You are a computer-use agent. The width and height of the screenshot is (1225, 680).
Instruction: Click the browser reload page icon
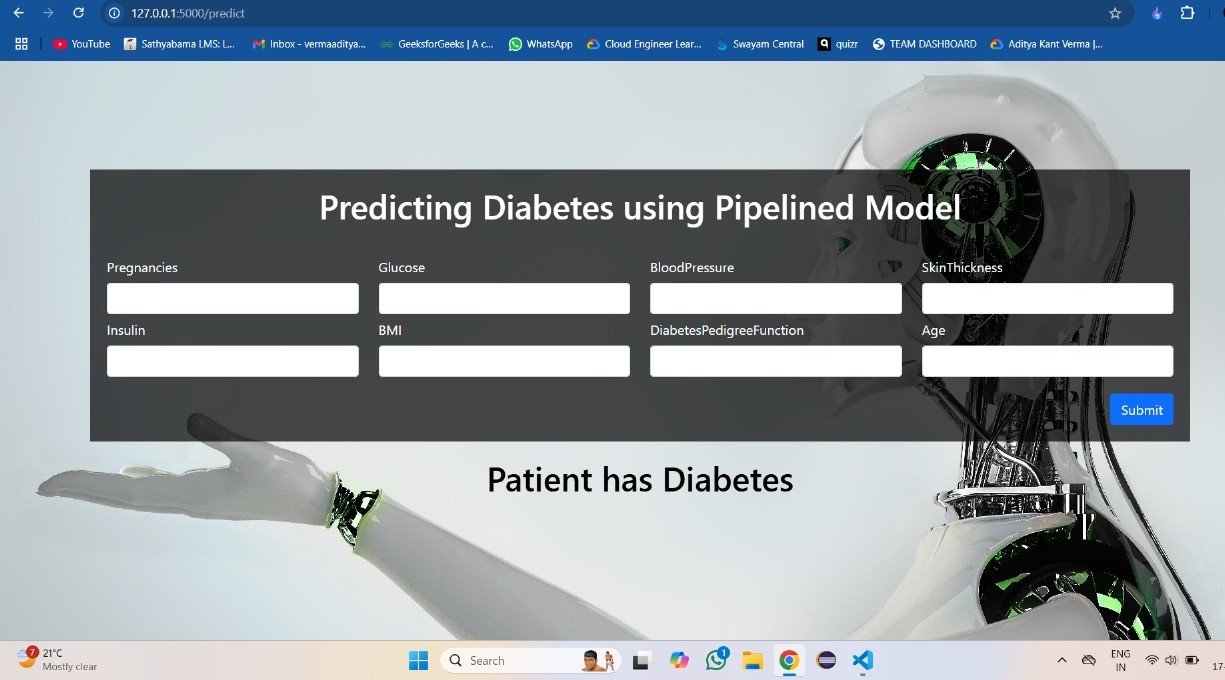(78, 13)
